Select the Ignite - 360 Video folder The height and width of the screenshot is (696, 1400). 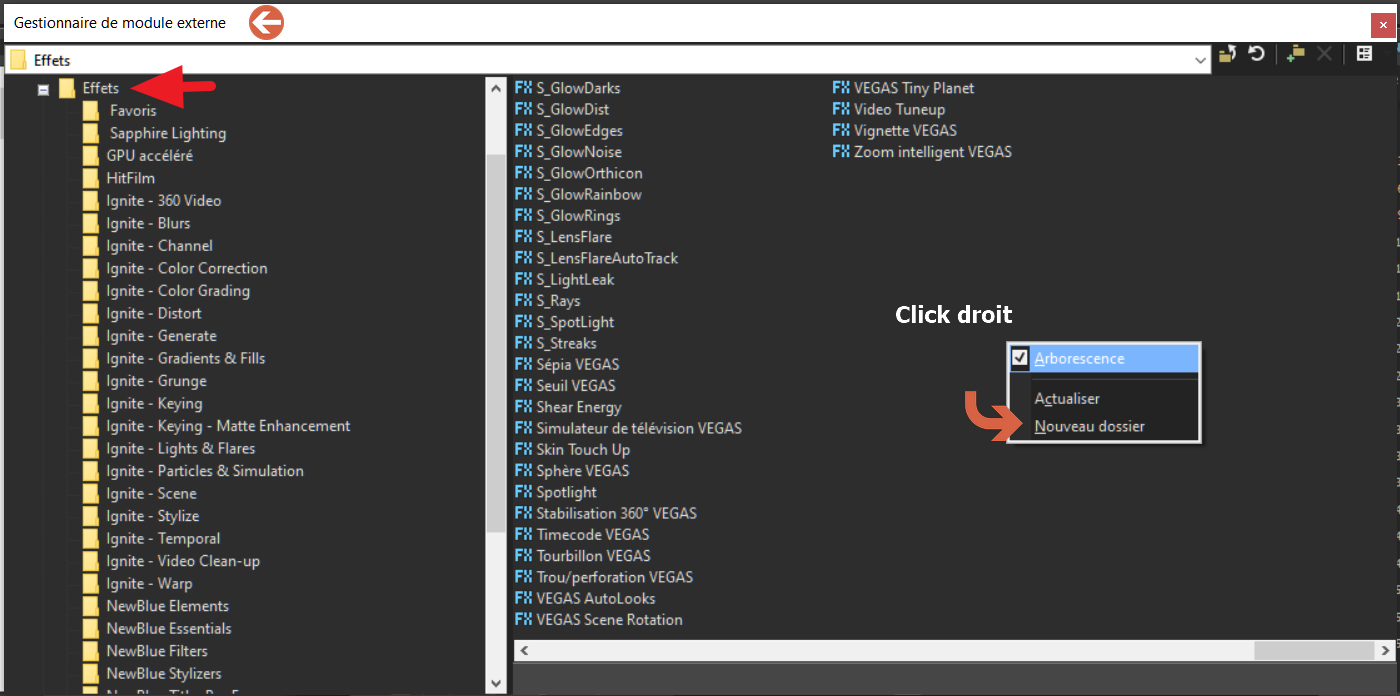point(164,201)
